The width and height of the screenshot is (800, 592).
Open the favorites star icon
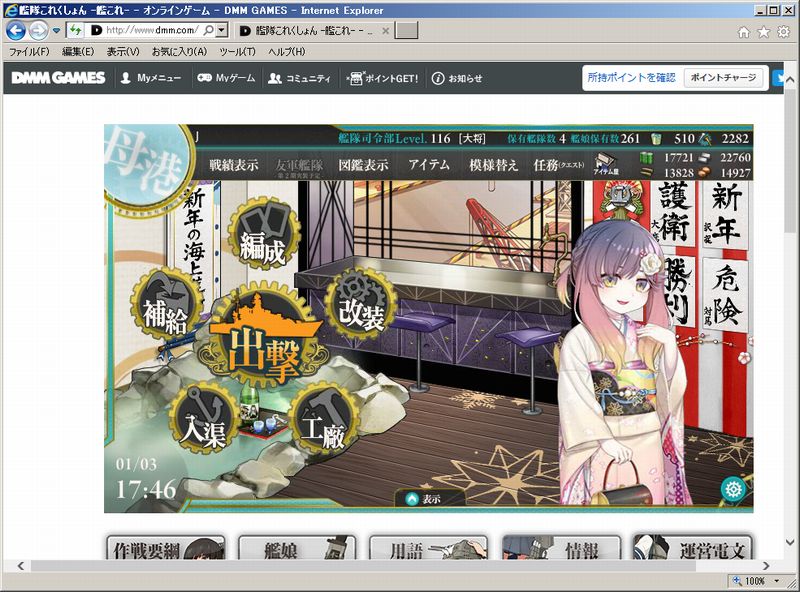pyautogui.click(x=763, y=32)
